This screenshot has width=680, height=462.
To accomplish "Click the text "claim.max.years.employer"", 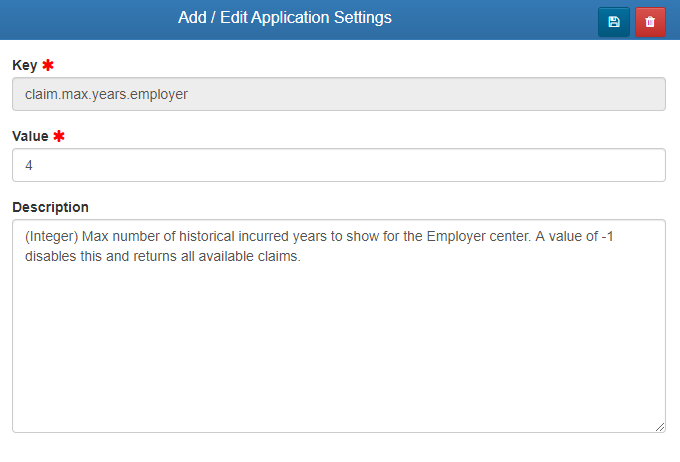I will 107,94.
